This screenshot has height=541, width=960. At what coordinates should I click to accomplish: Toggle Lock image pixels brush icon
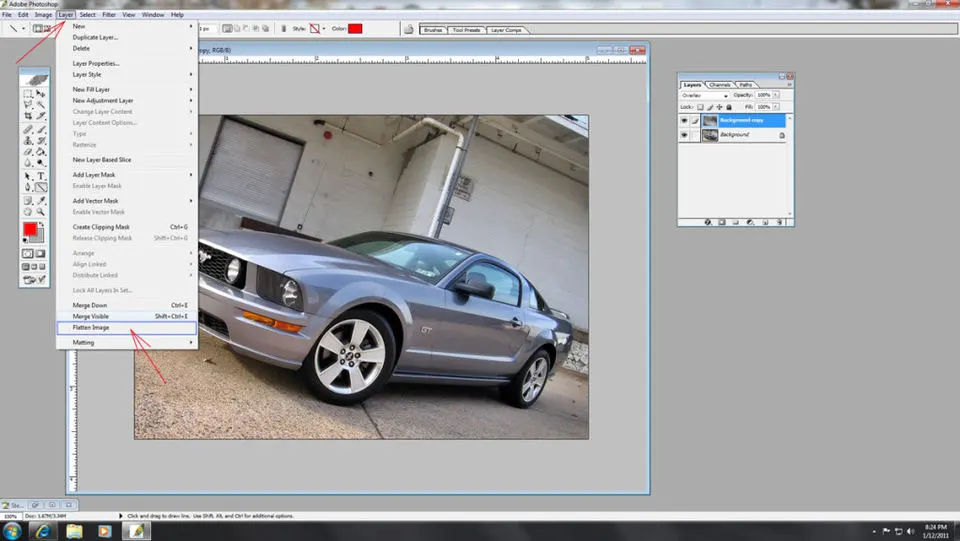(710, 107)
